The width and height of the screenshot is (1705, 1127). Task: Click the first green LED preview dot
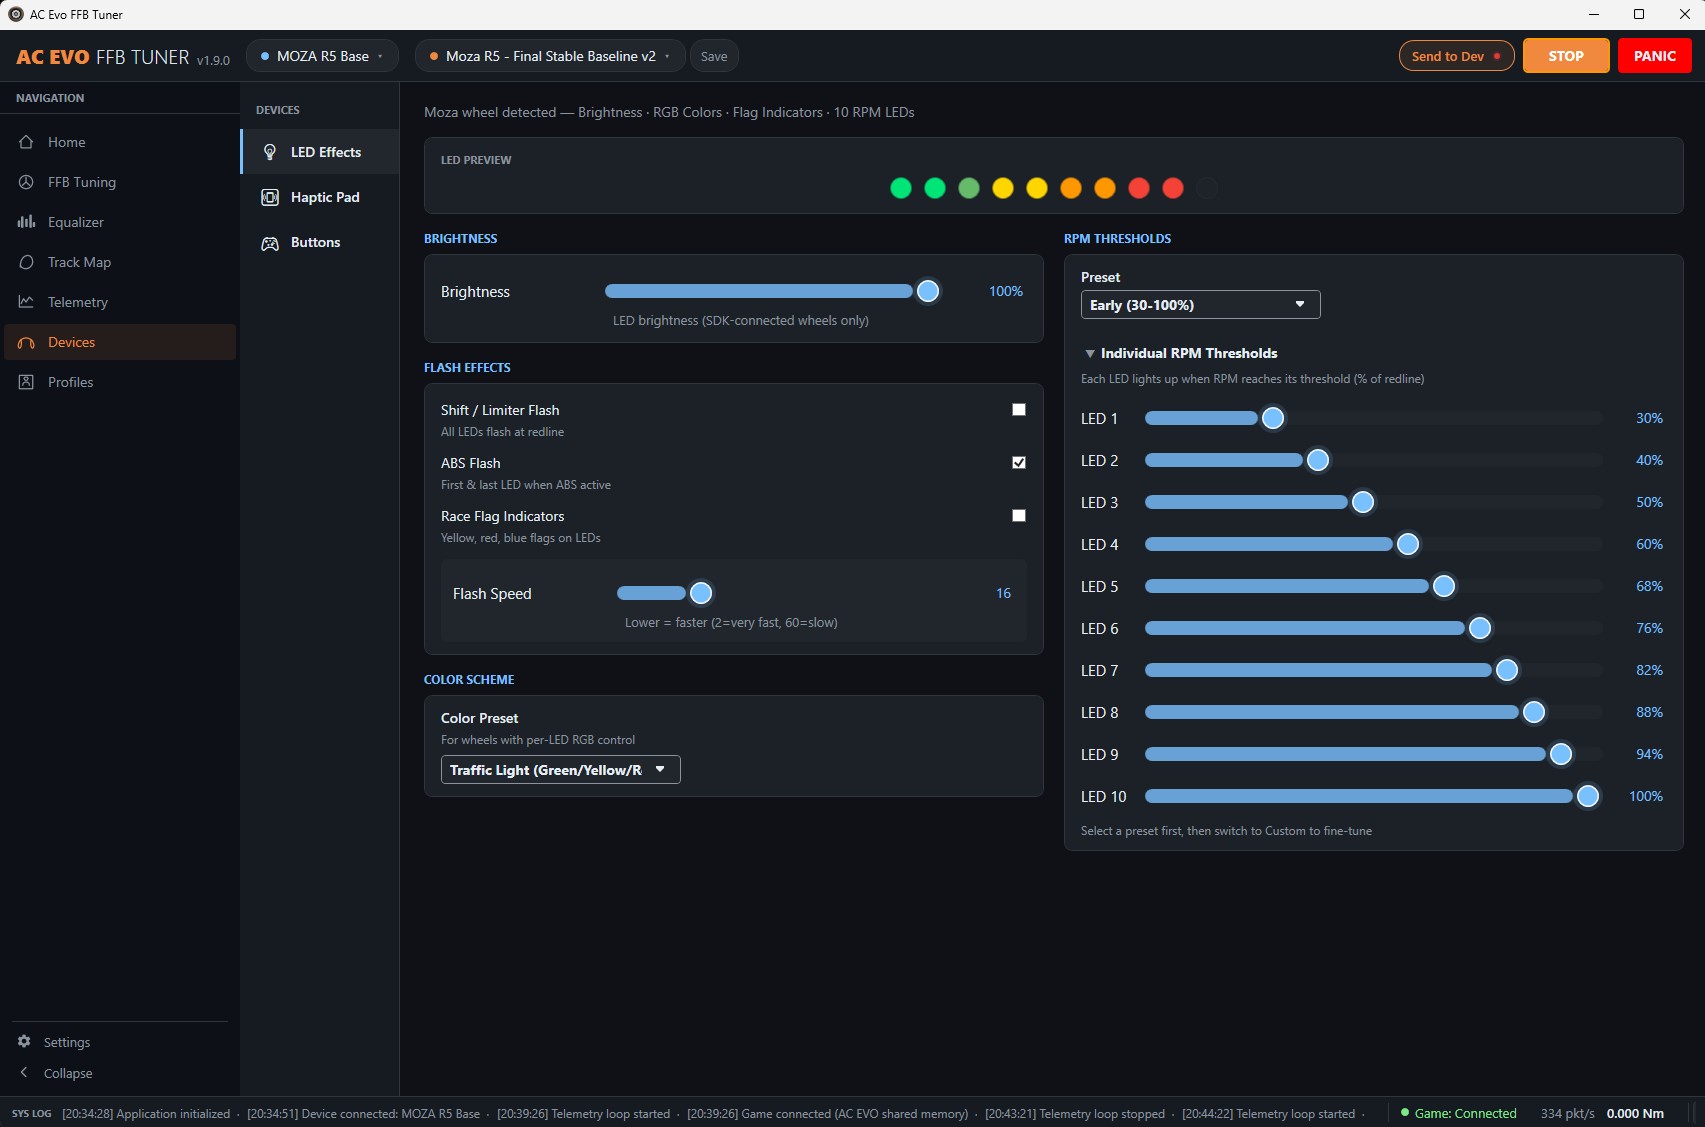[x=901, y=188]
